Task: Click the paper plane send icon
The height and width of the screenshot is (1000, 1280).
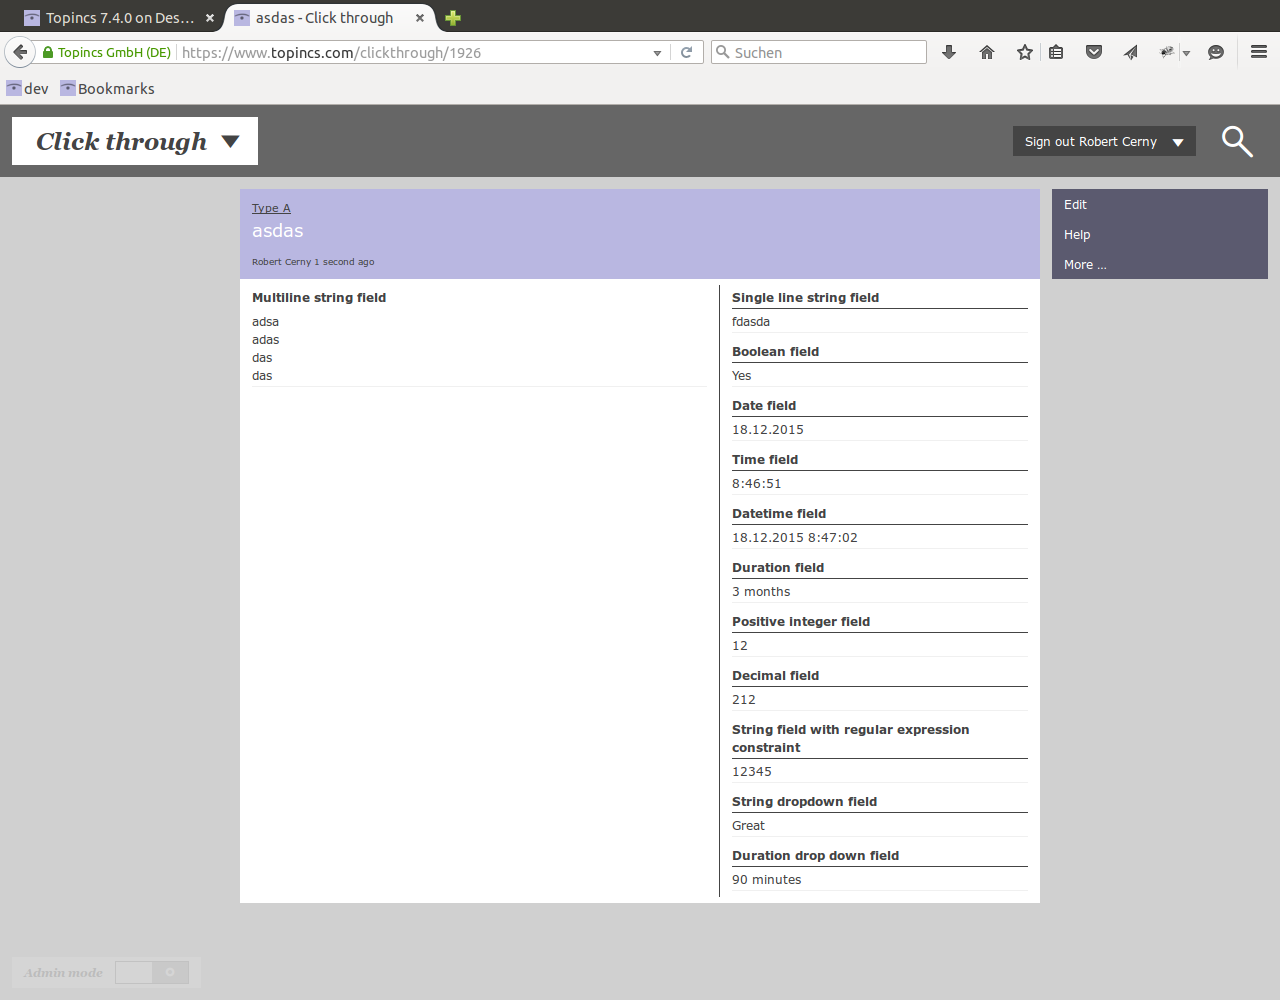Action: point(1131,52)
